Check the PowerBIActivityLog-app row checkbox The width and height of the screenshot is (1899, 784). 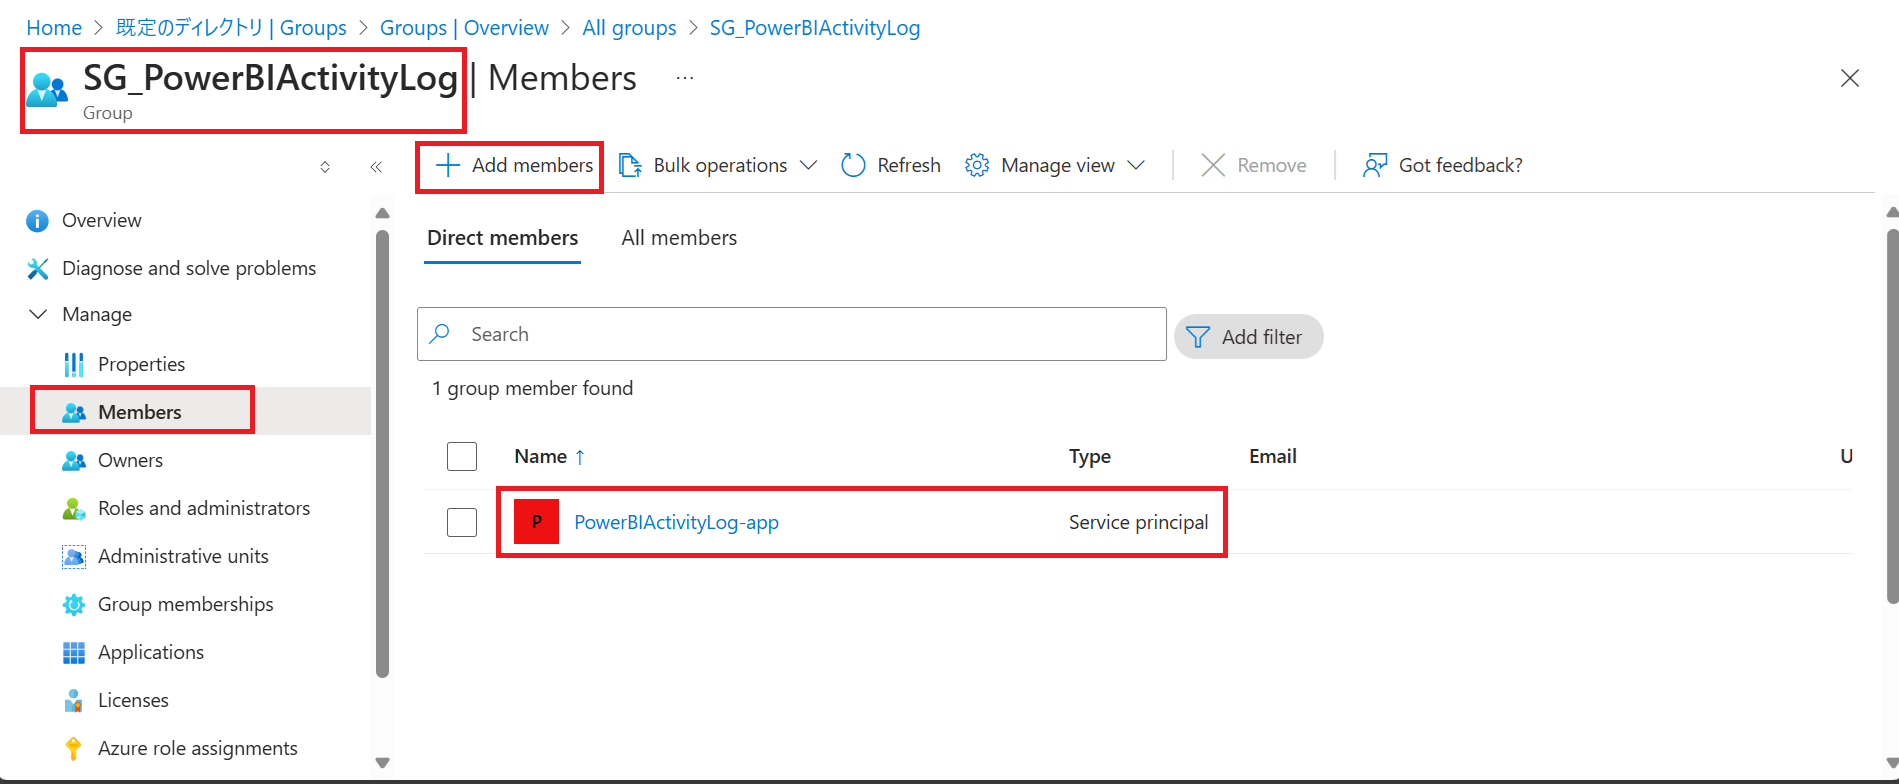point(462,522)
